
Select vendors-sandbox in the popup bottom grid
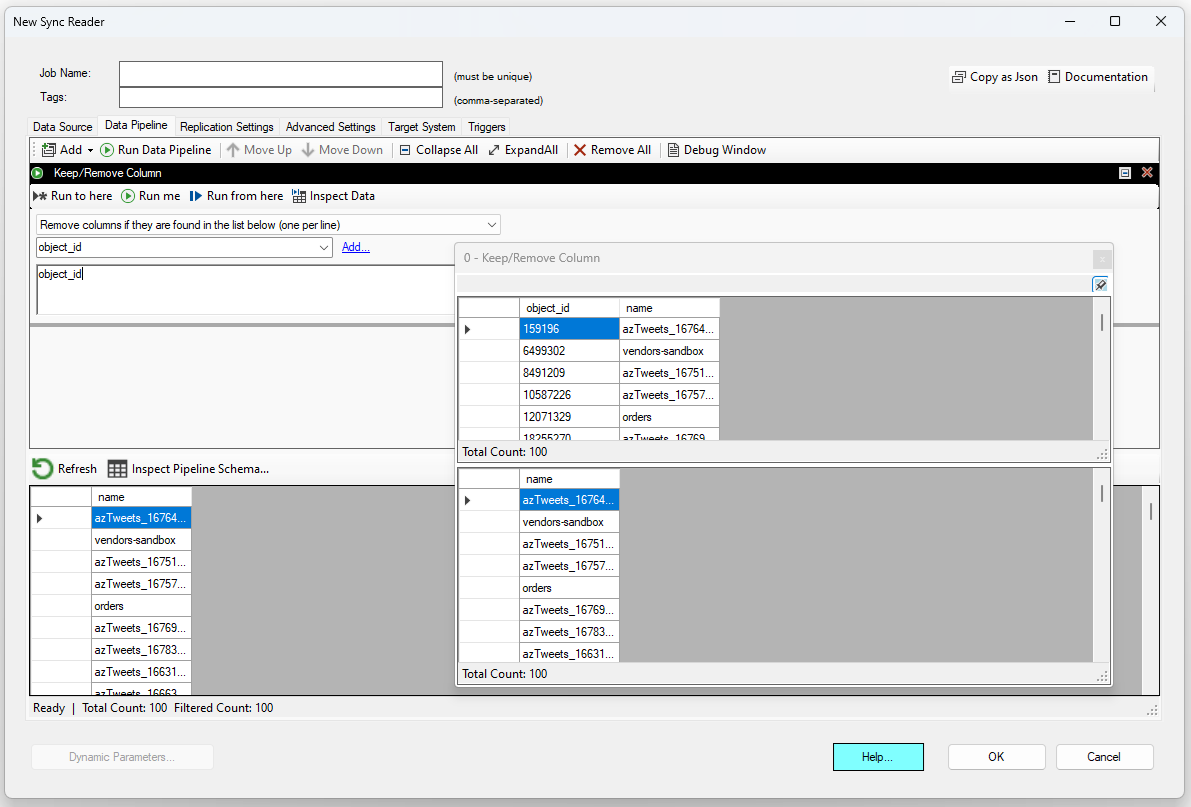pos(569,522)
